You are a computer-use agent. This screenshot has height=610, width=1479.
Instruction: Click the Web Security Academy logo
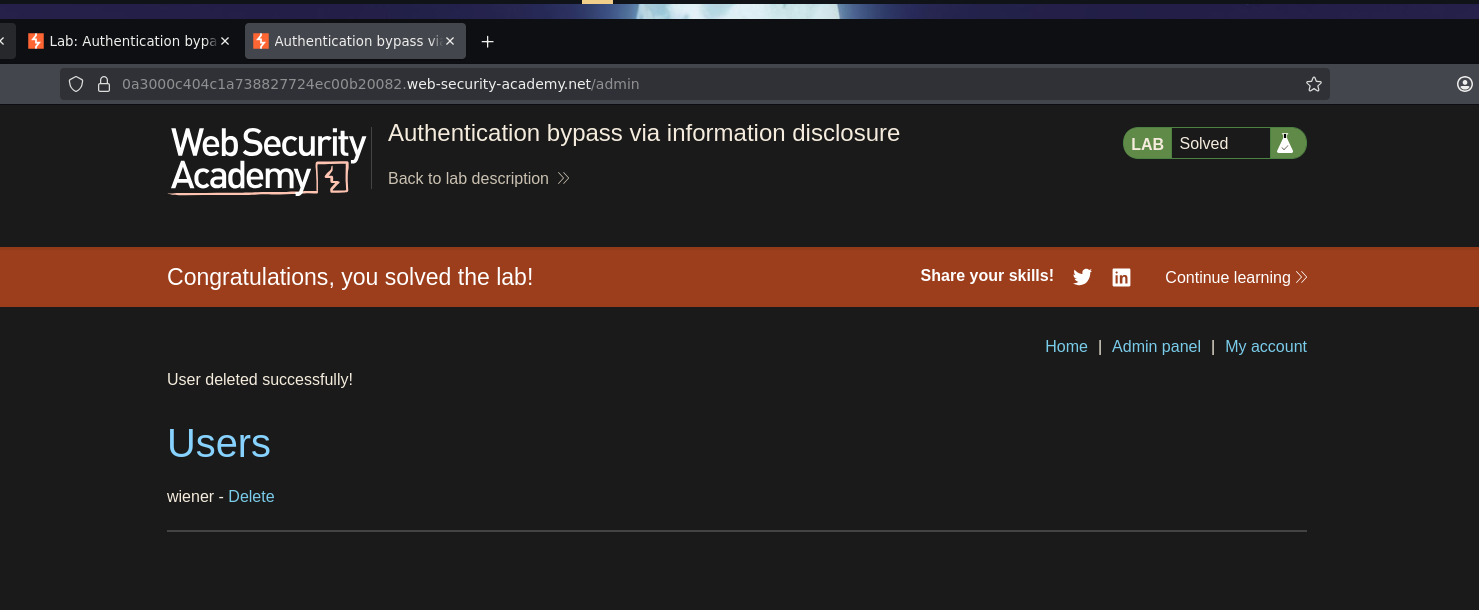pos(268,160)
